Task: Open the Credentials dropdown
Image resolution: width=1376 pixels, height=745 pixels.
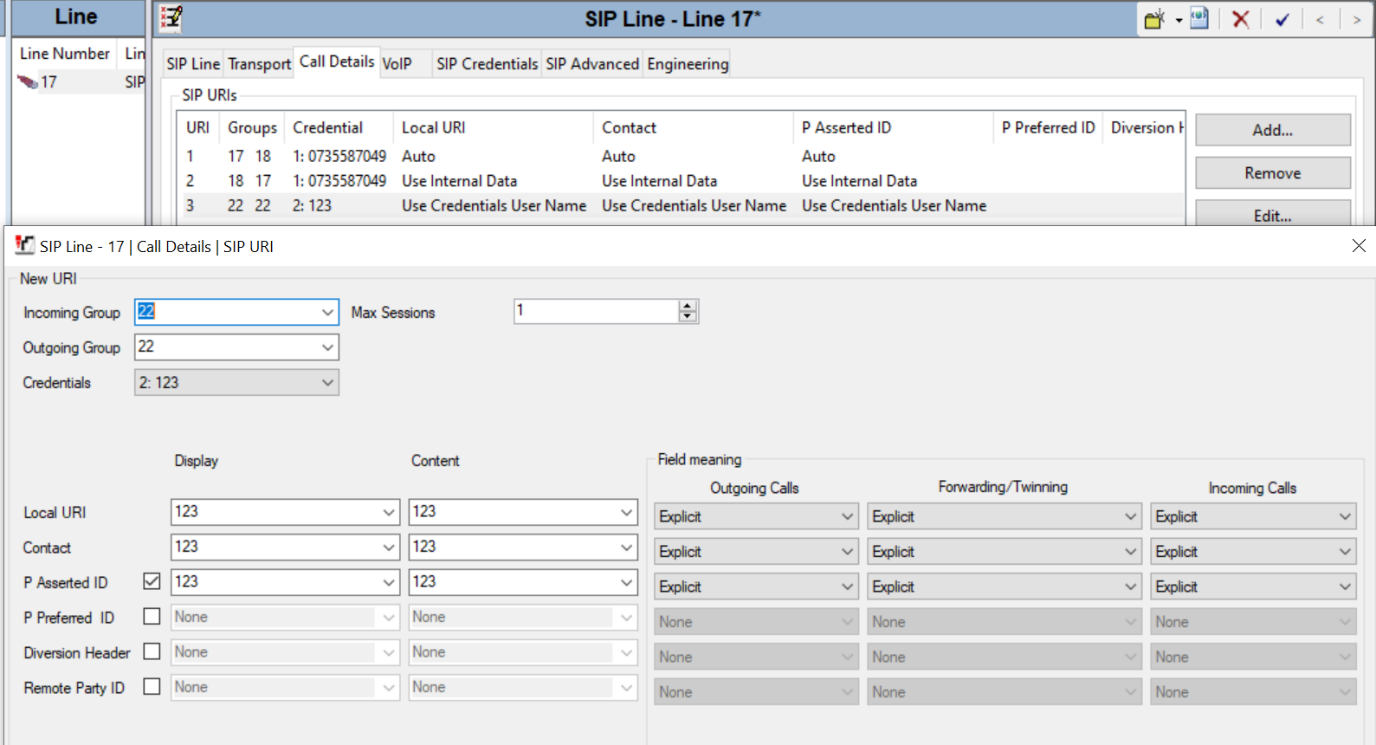Action: tap(328, 382)
